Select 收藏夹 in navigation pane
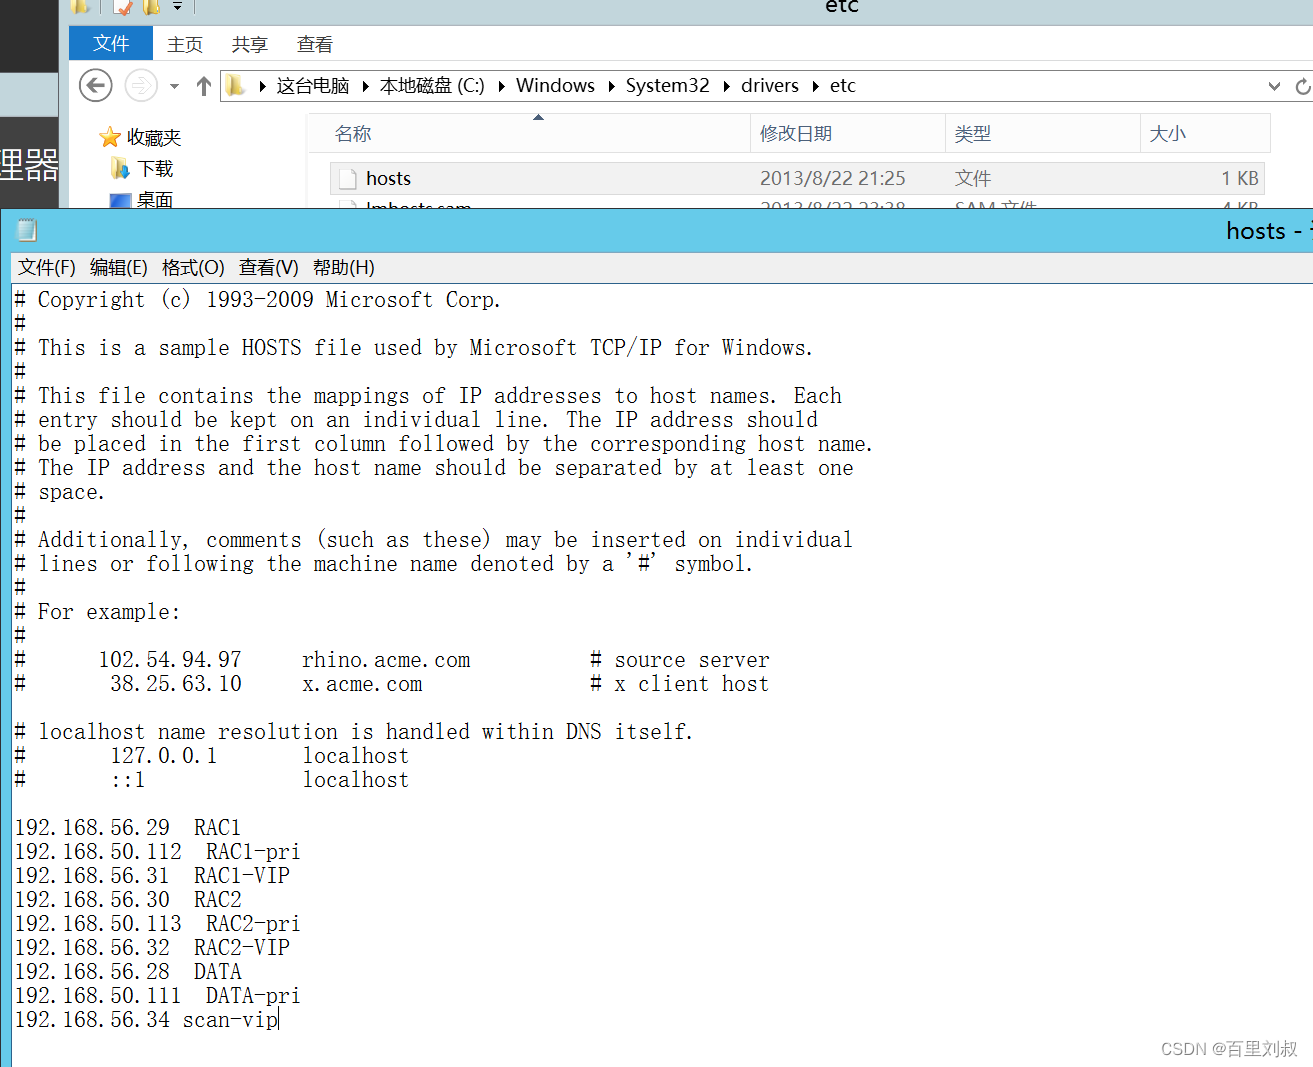 [x=154, y=138]
